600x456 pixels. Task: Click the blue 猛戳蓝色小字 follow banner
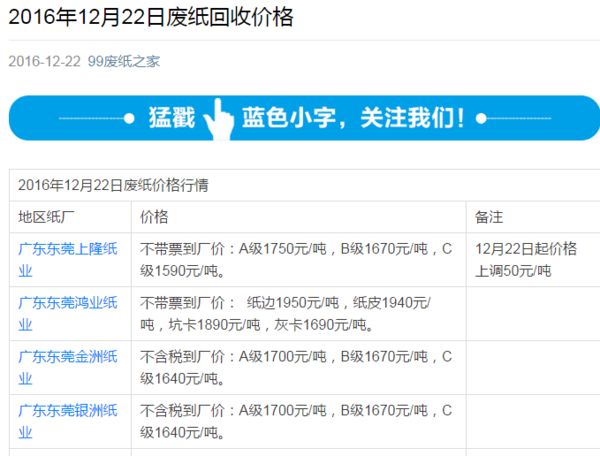304,118
